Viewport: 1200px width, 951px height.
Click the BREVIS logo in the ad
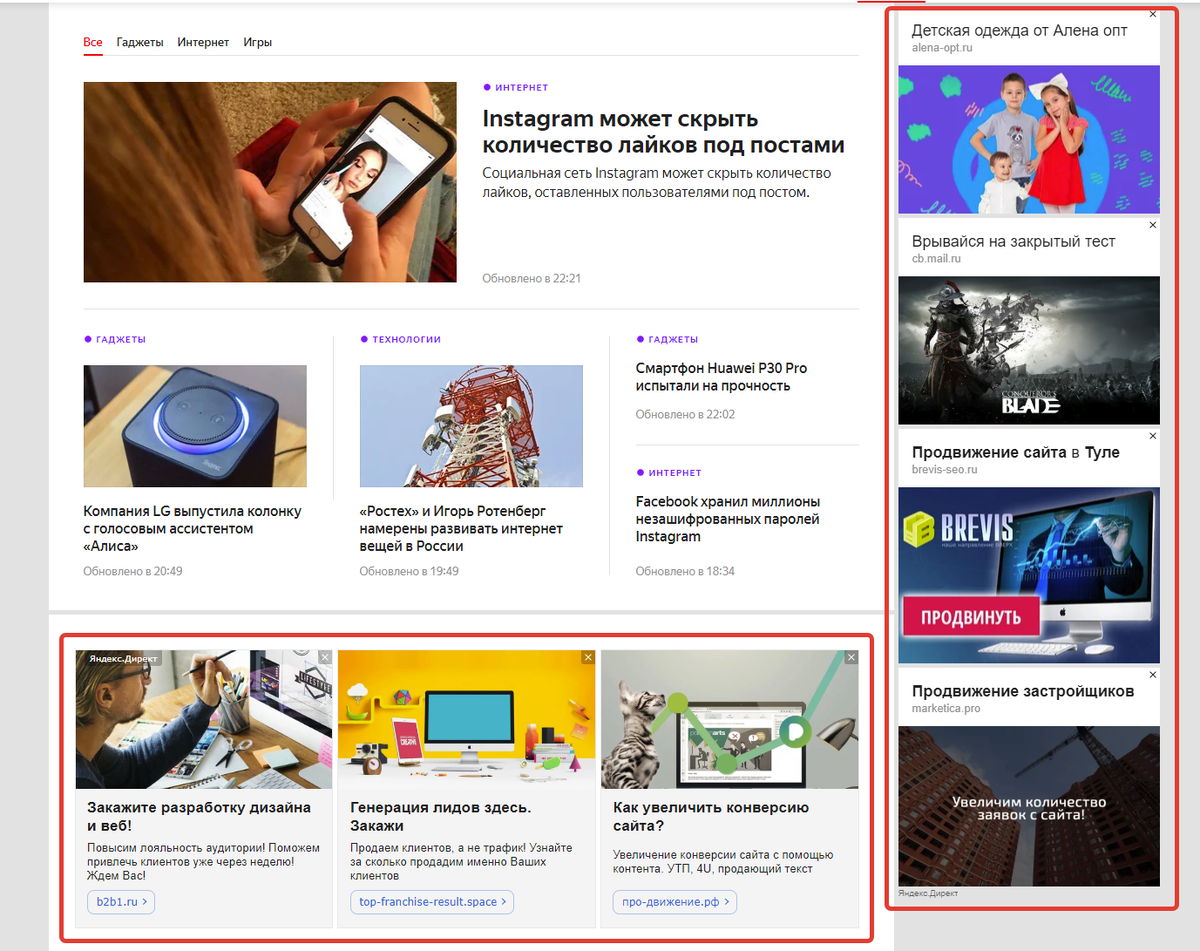coord(959,530)
